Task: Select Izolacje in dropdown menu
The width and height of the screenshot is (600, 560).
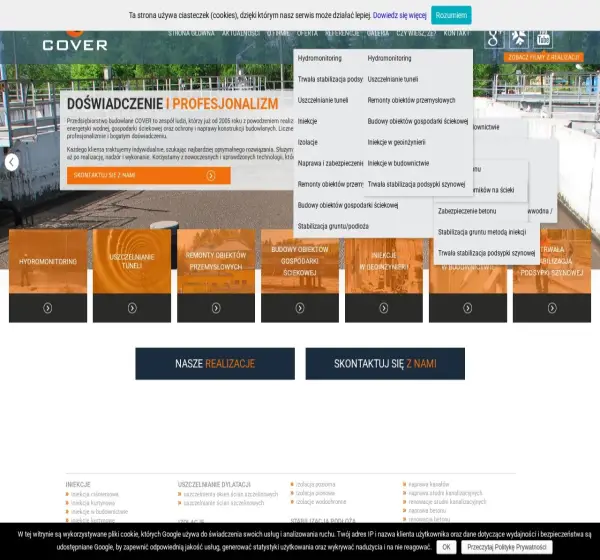Action: pos(308,142)
